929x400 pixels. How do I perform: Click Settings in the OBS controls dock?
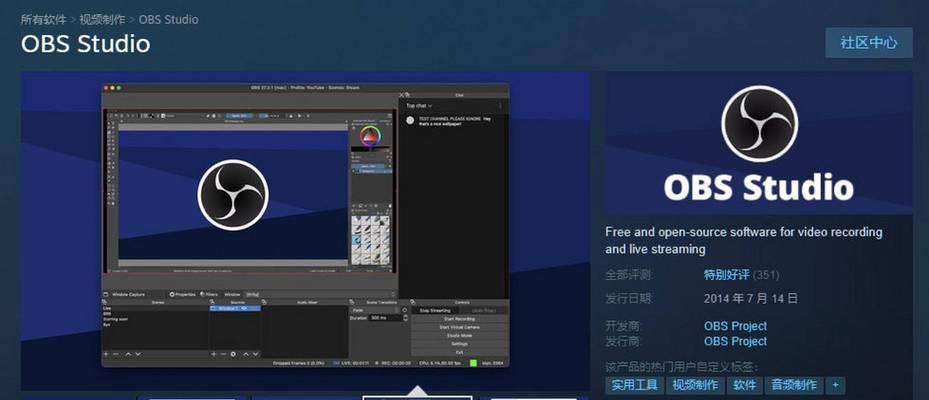point(459,344)
